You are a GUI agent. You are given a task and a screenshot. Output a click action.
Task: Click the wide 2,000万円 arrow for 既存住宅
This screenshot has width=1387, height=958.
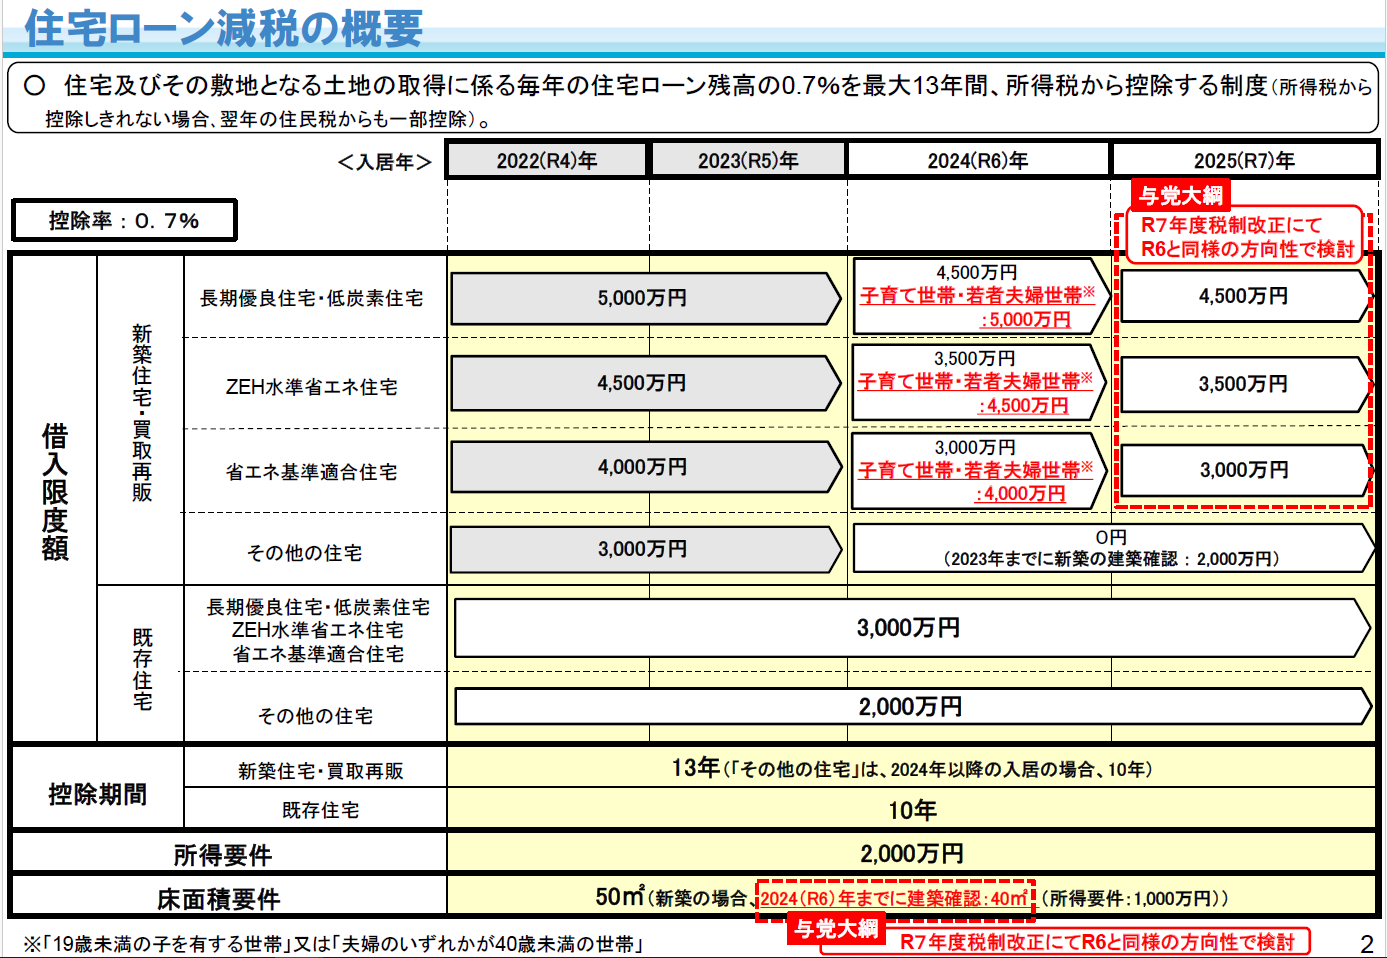pos(912,707)
